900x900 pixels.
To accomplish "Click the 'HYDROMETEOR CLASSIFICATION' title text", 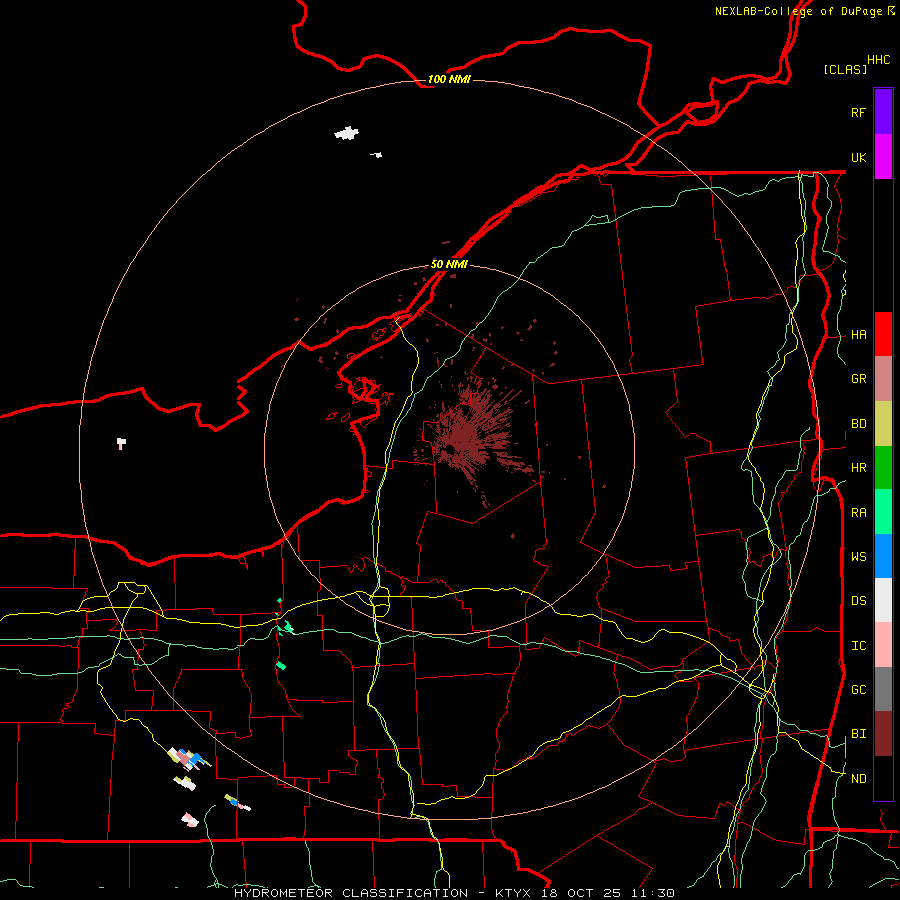I will tap(351, 893).
